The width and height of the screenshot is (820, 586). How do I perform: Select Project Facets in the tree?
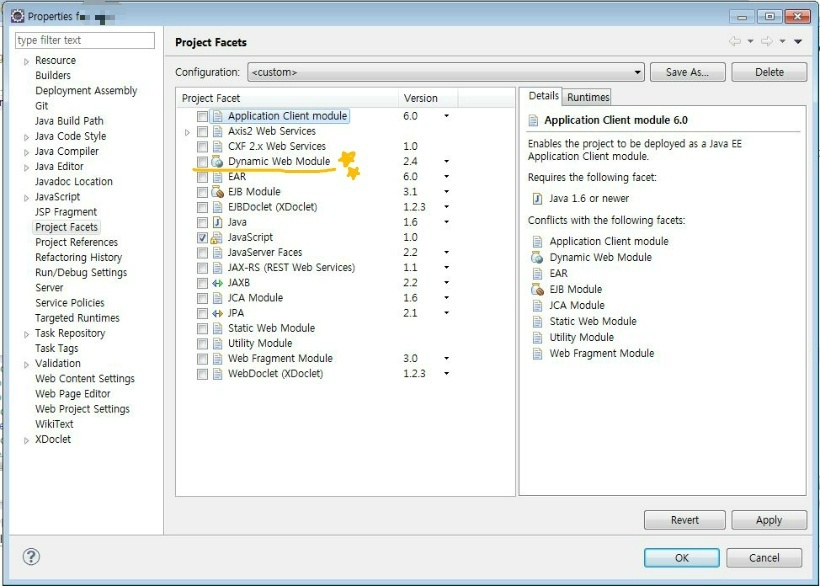(x=66, y=227)
